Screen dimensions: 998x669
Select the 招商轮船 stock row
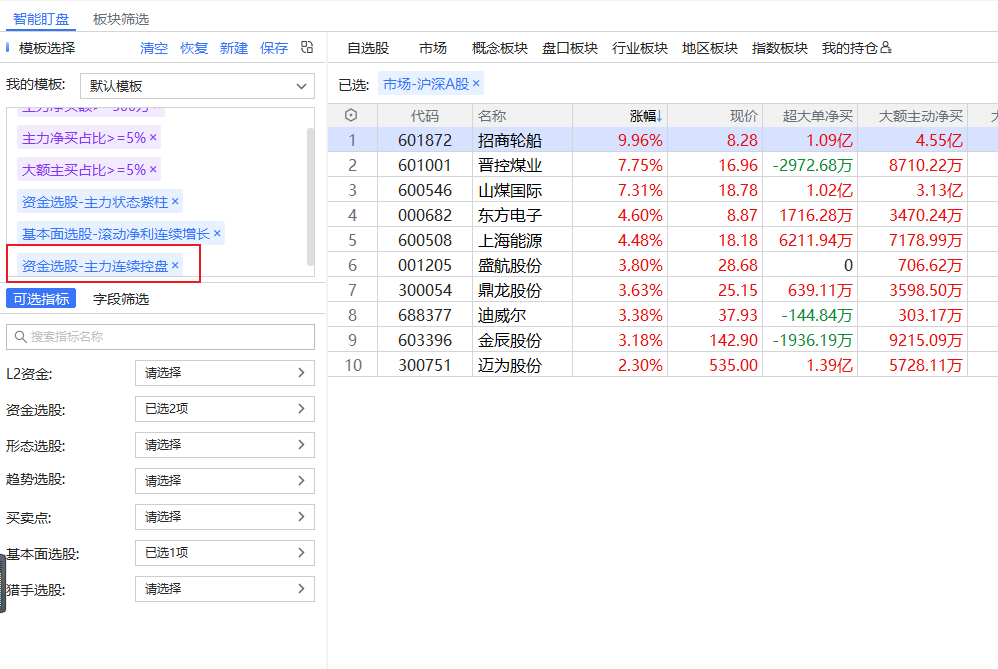click(x=663, y=140)
